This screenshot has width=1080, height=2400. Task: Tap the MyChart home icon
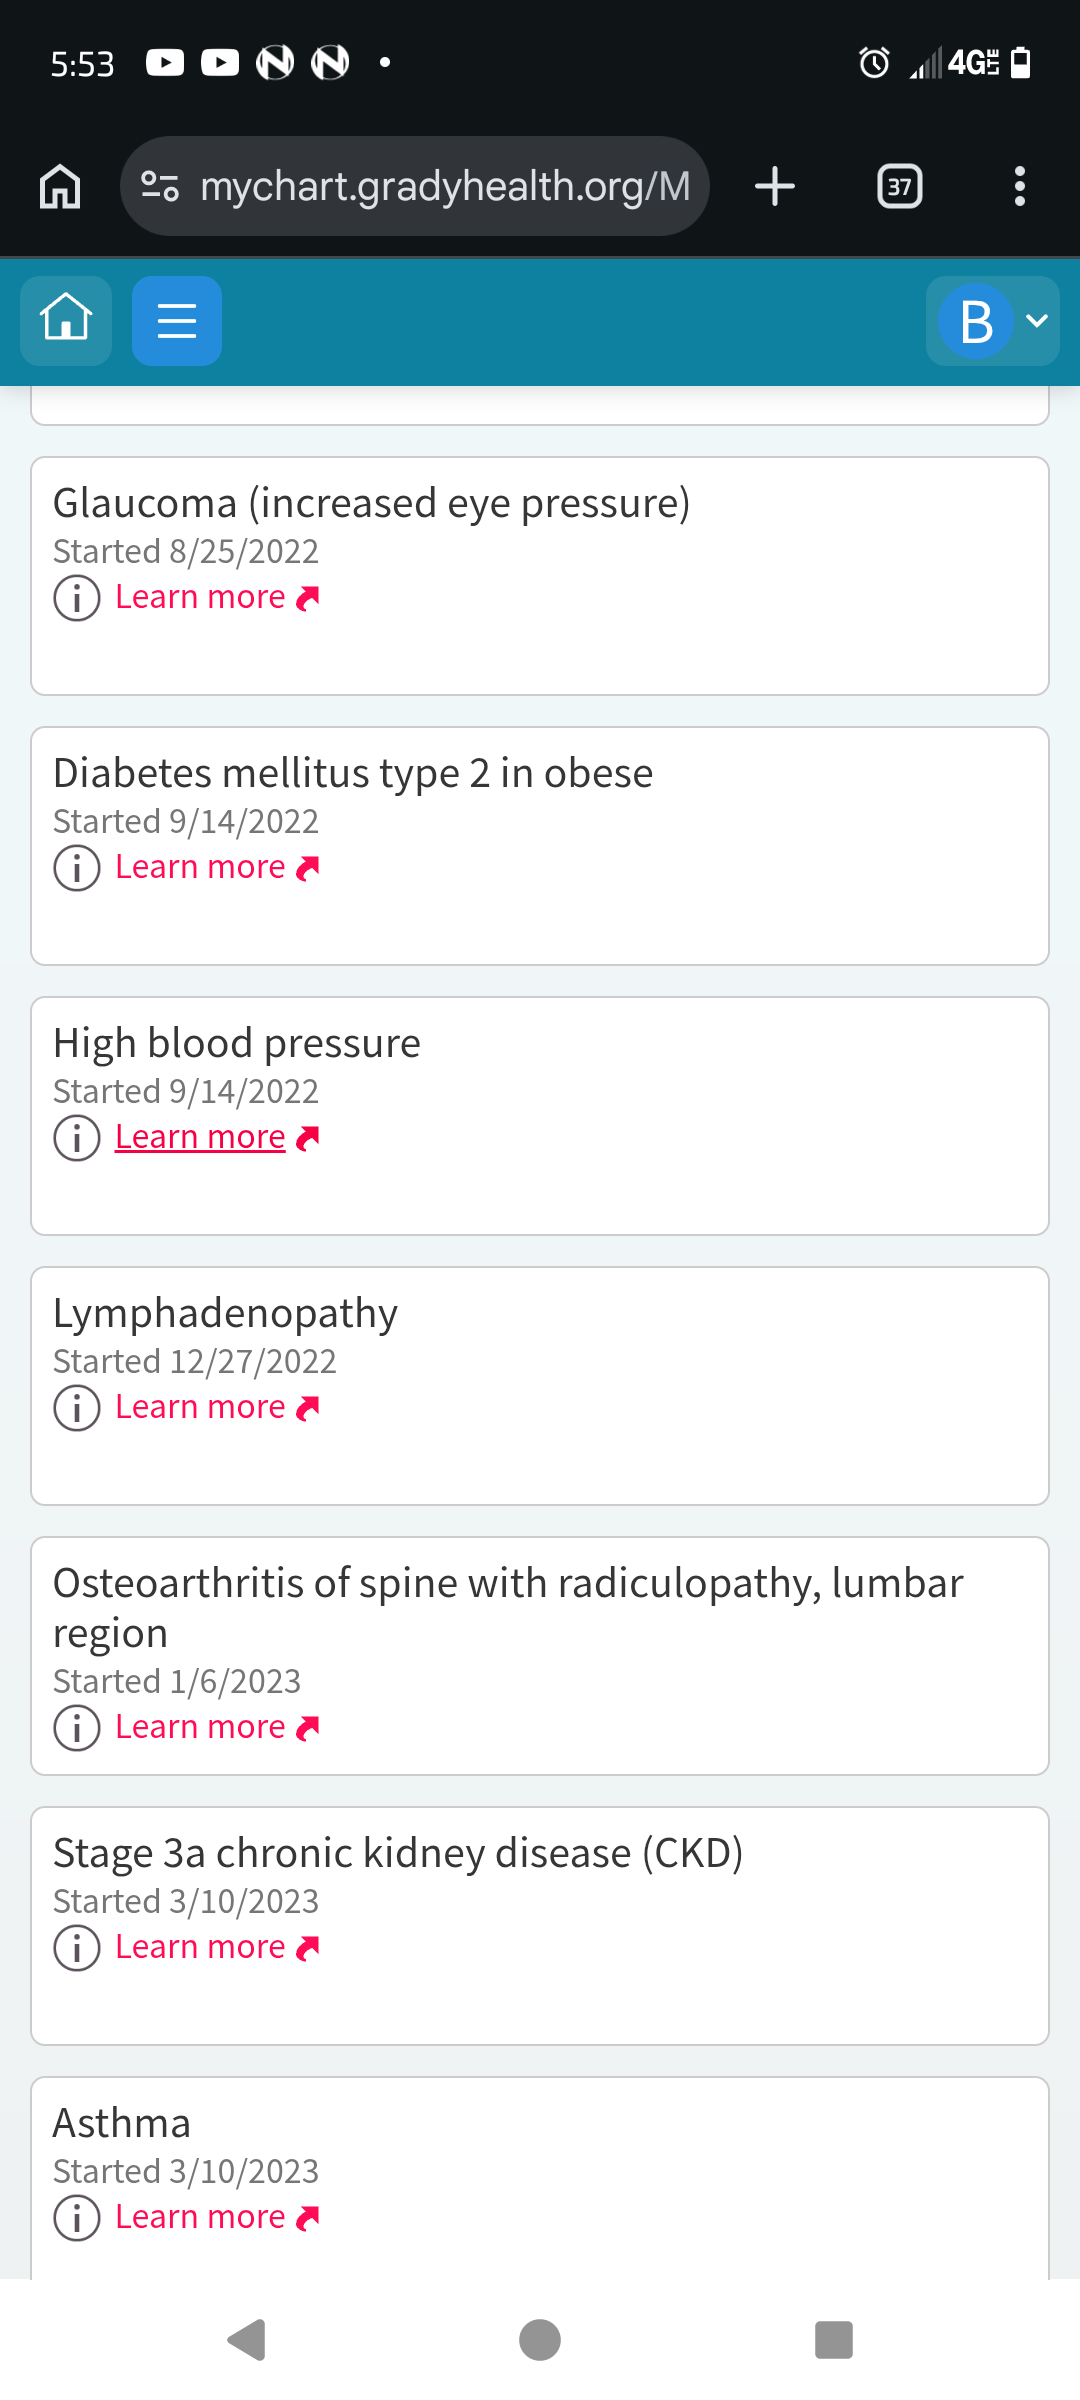[66, 321]
